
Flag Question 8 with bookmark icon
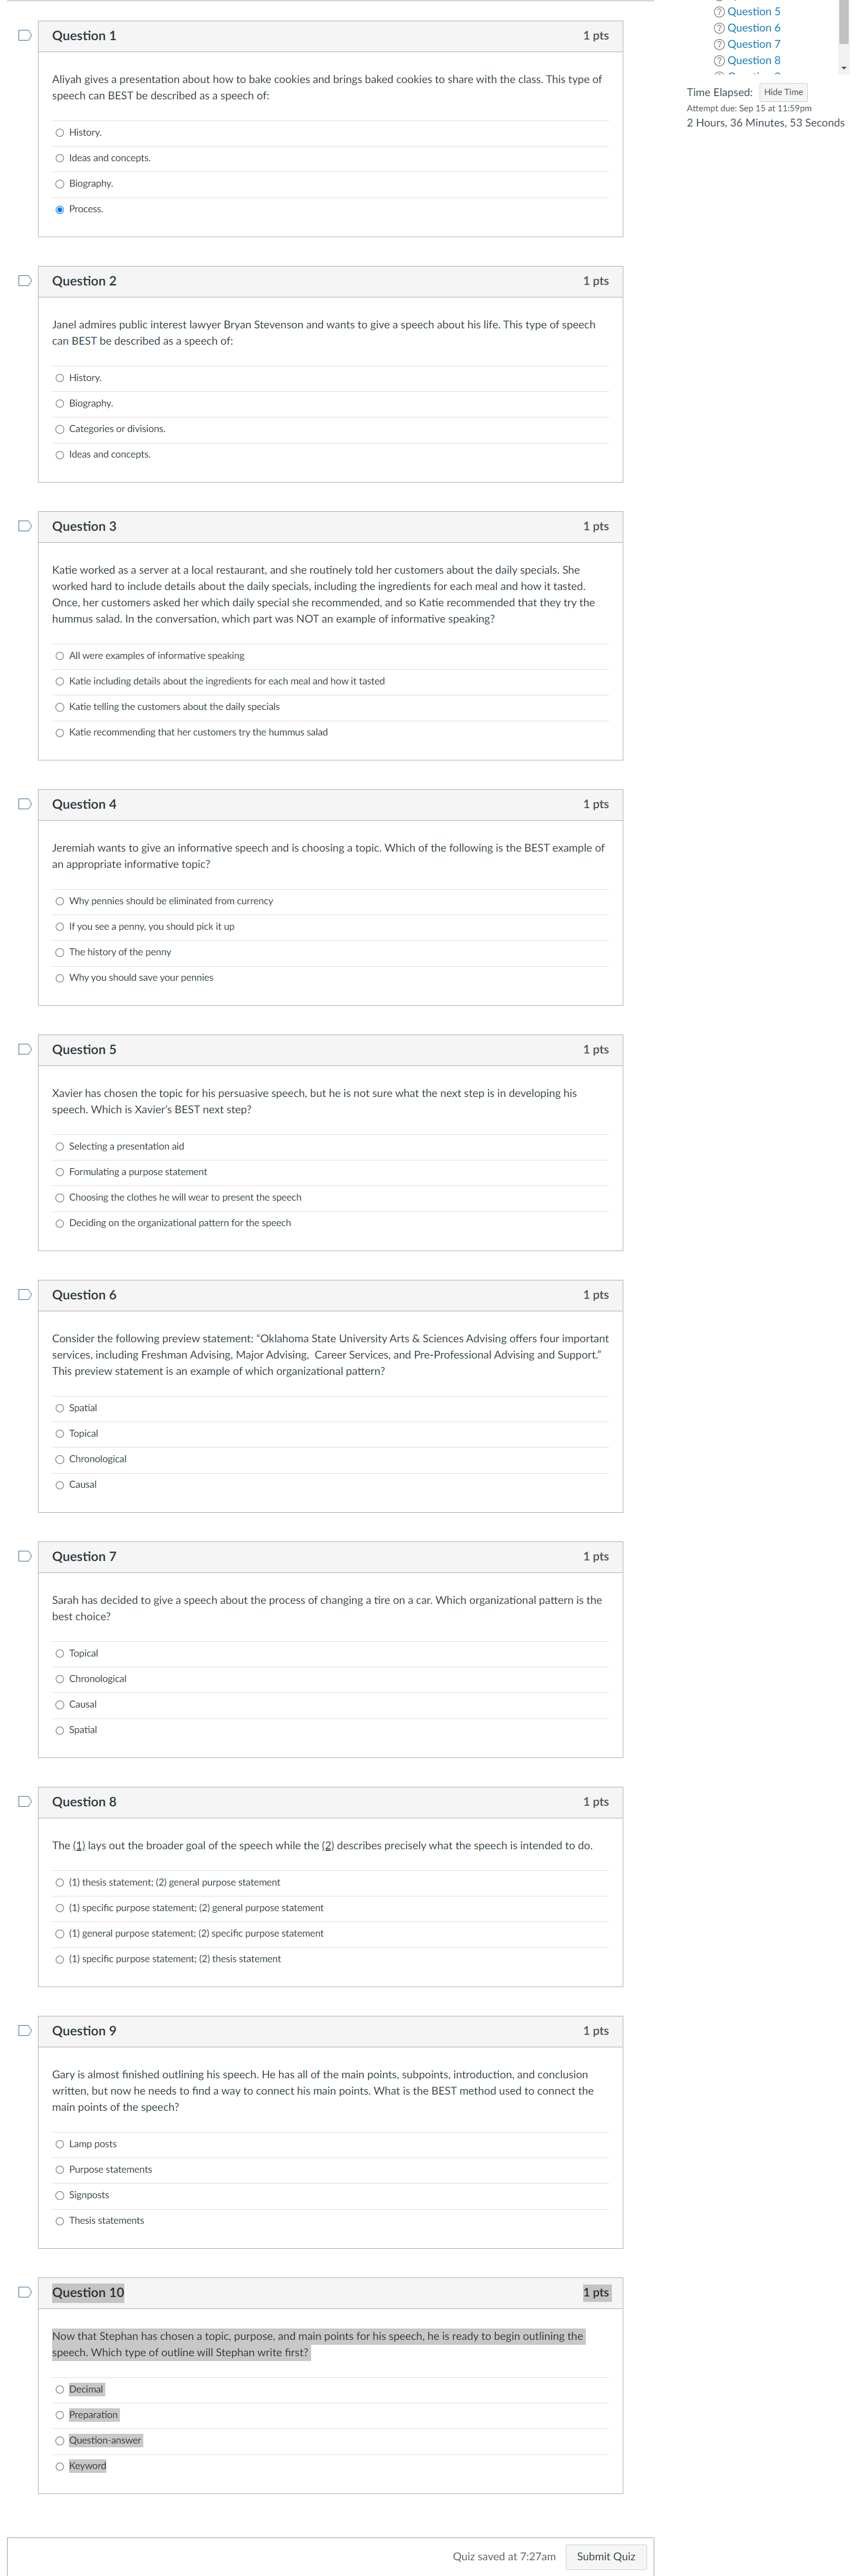(25, 1801)
